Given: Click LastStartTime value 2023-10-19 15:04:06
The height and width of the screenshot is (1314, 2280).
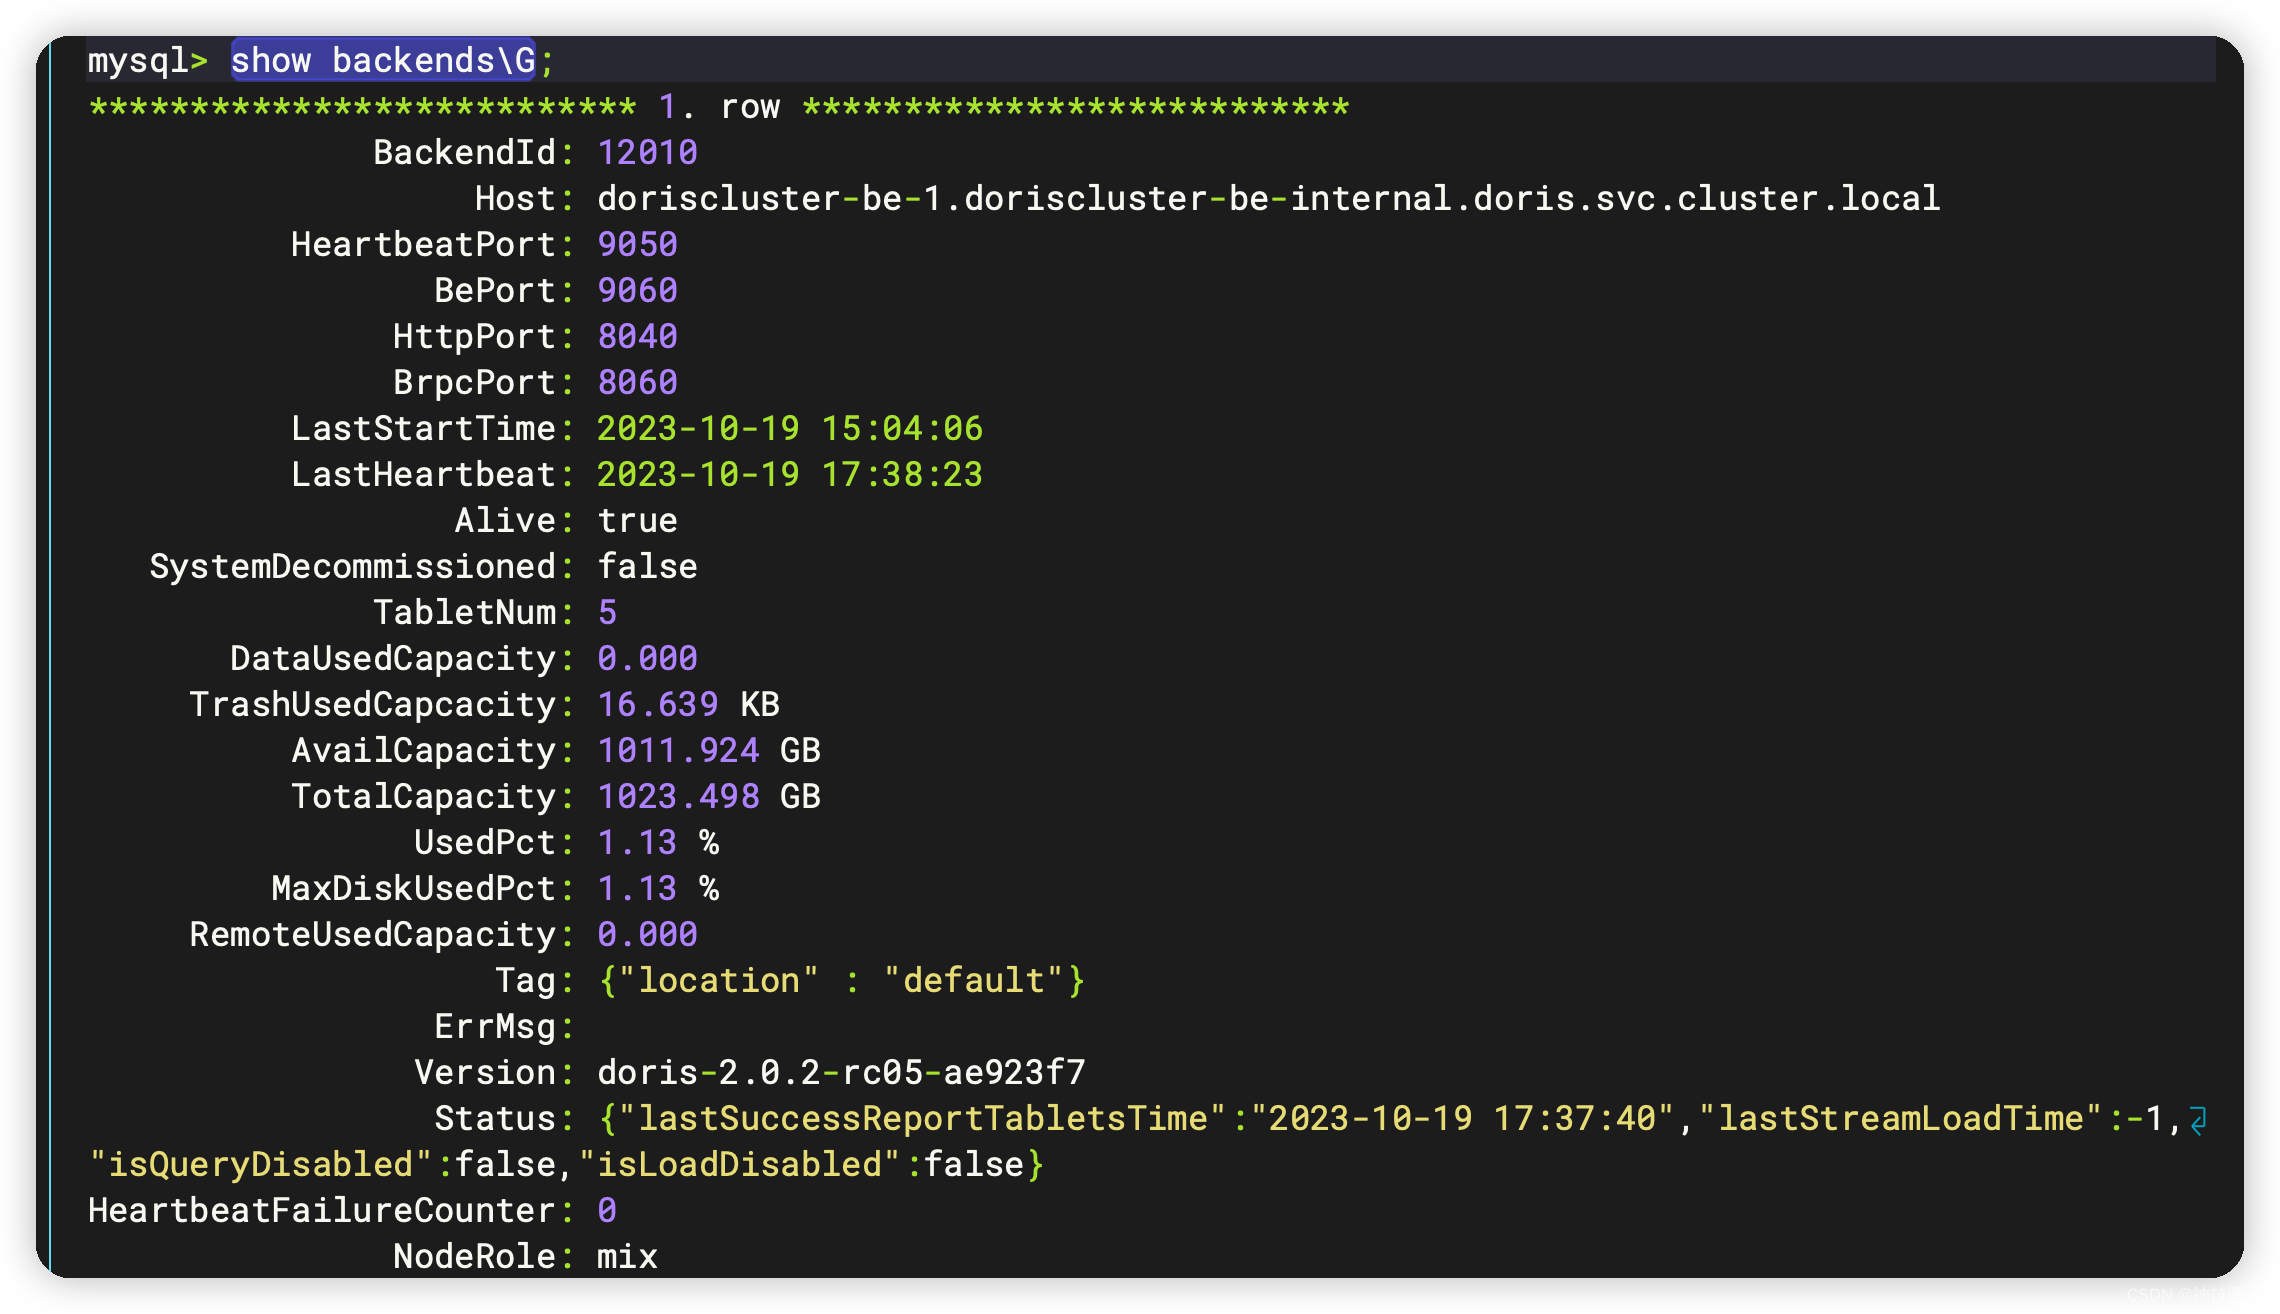Looking at the screenshot, I should pyautogui.click(x=790, y=429).
